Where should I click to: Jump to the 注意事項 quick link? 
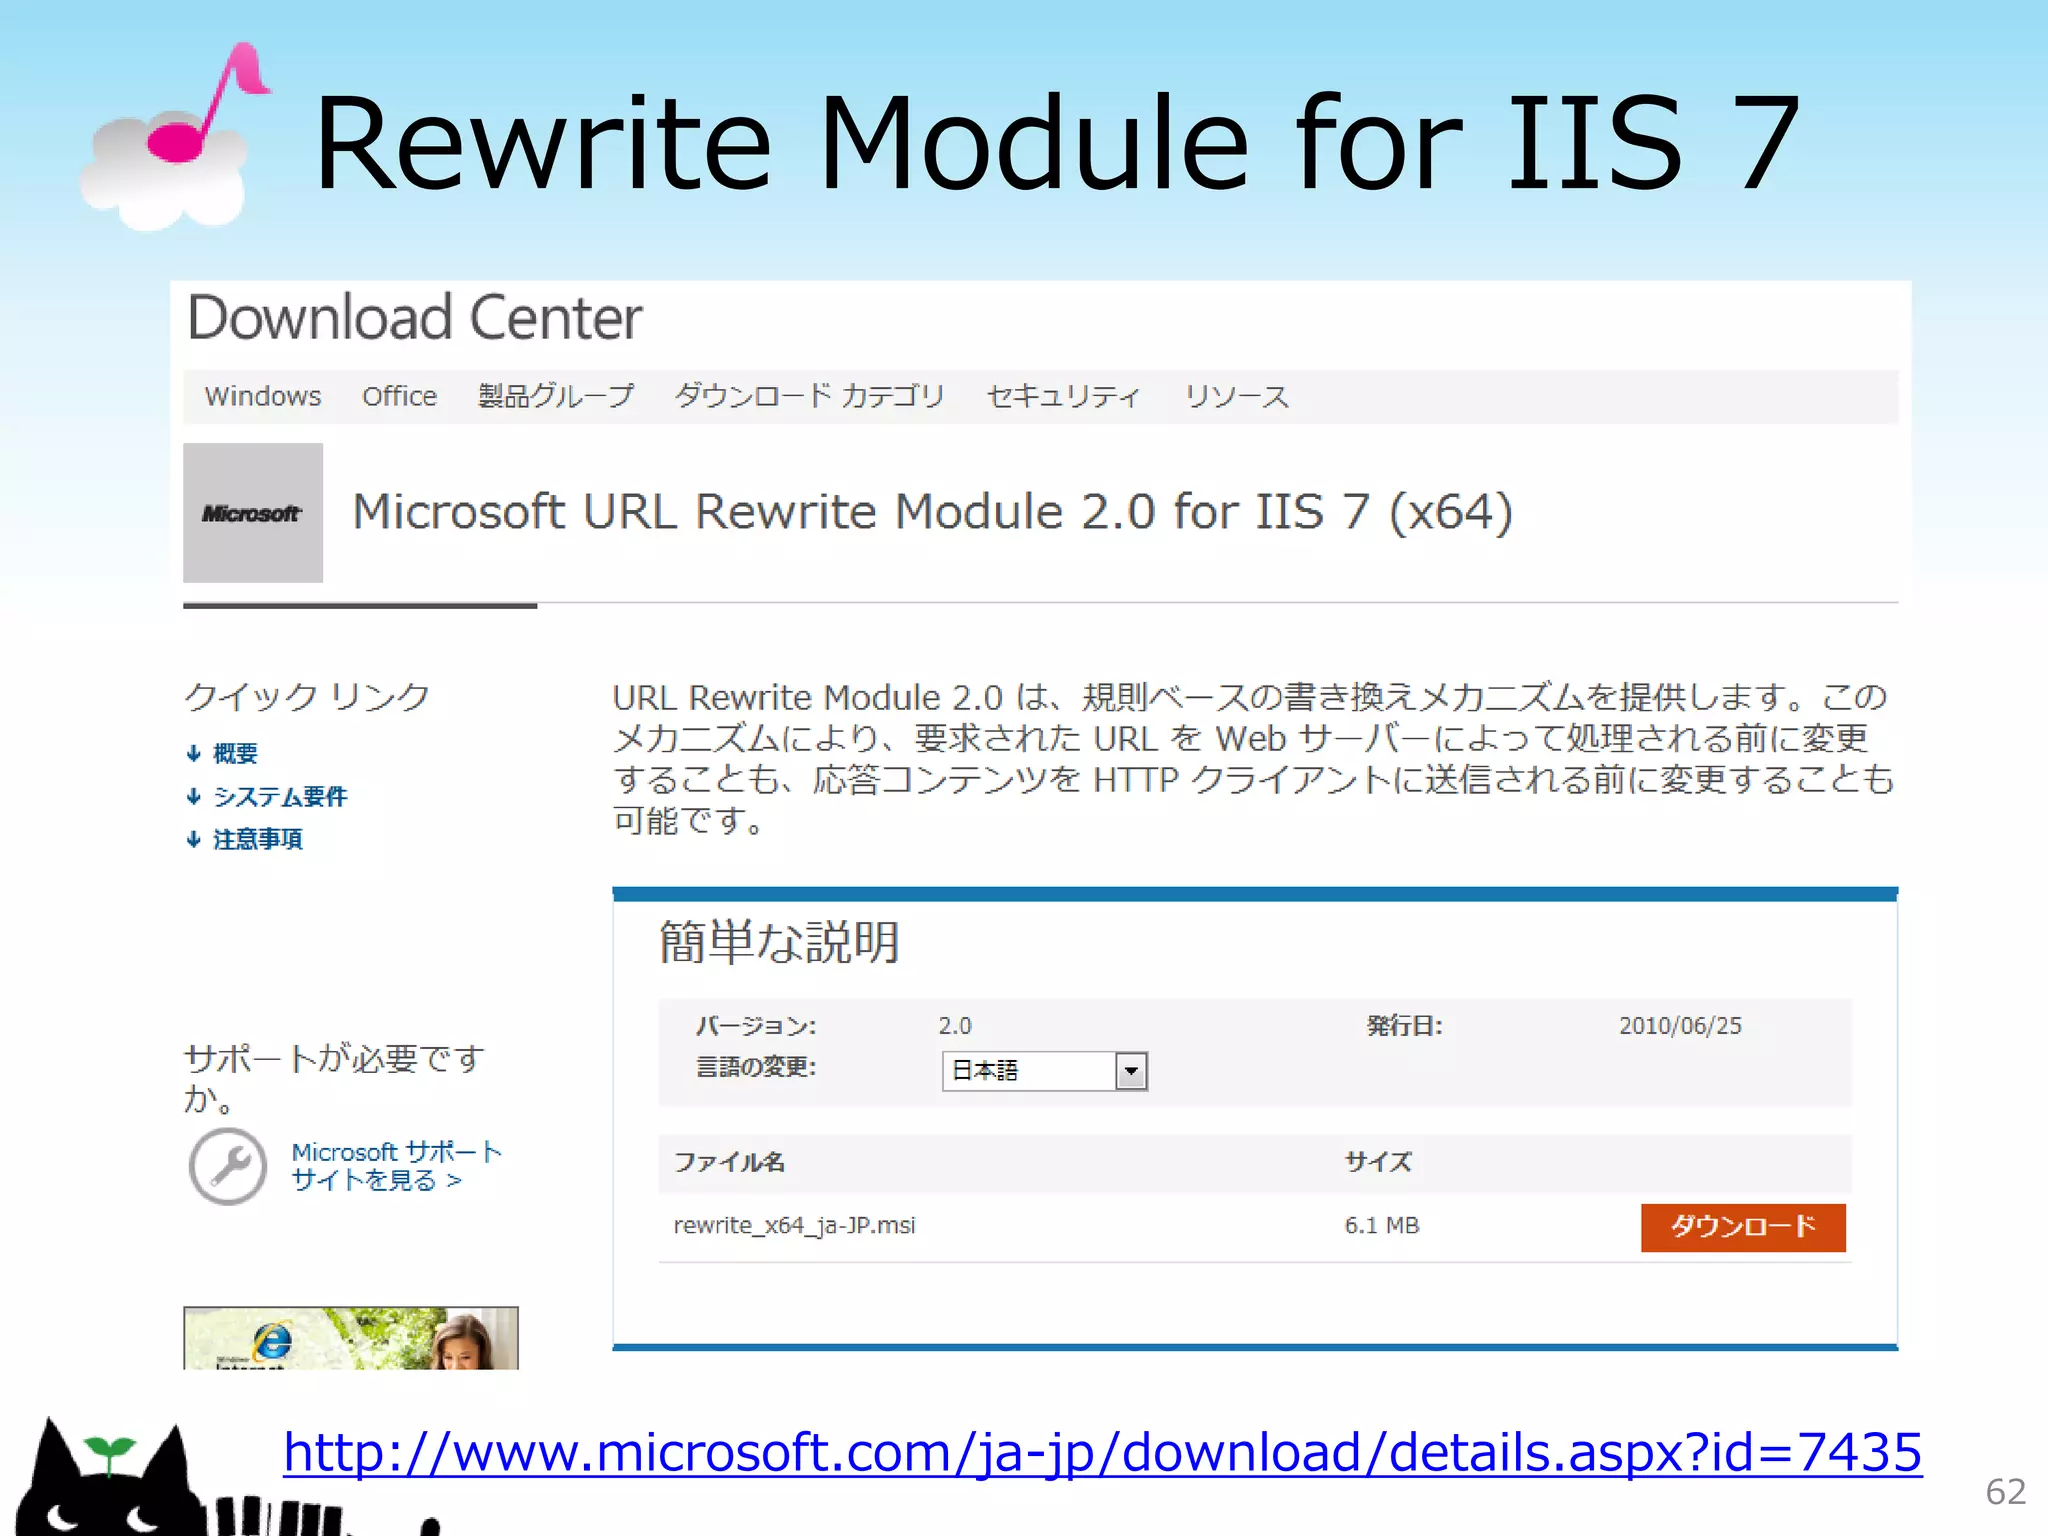click(x=258, y=839)
